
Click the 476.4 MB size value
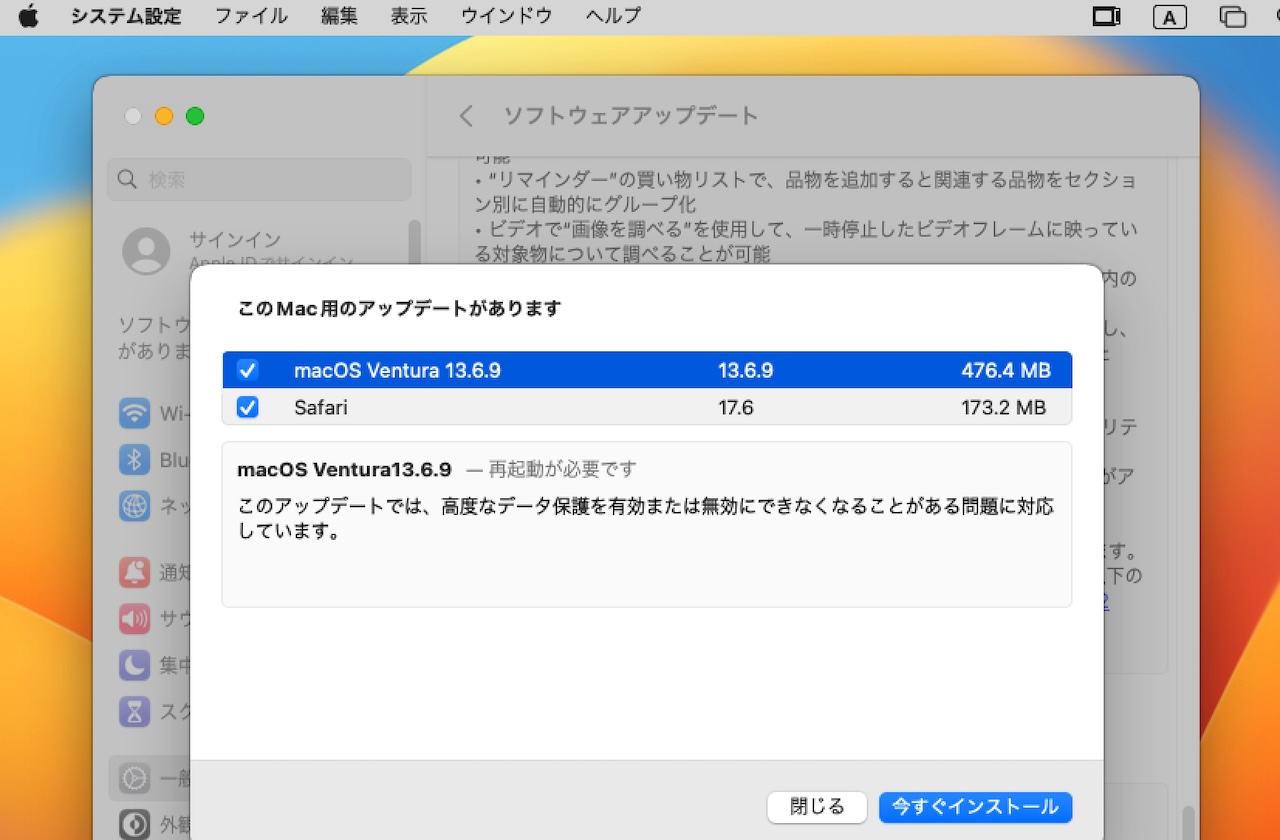[1006, 371]
